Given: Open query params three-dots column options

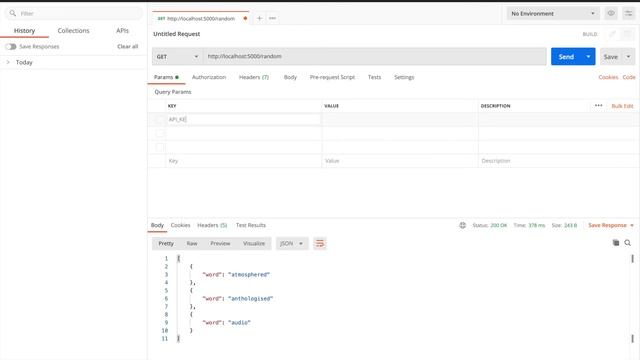Looking at the screenshot, I should [598, 105].
